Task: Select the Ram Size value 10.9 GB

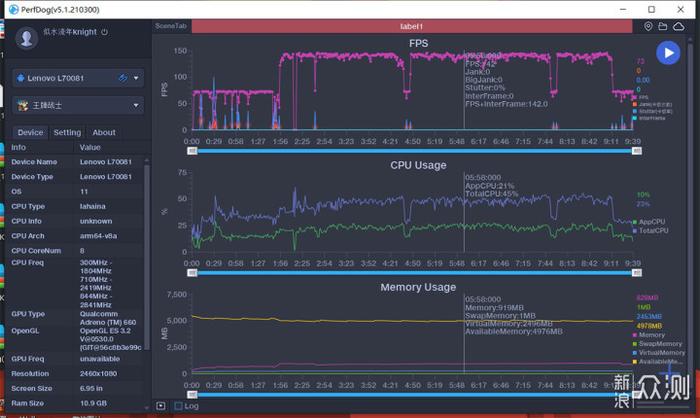Action: click(x=93, y=403)
